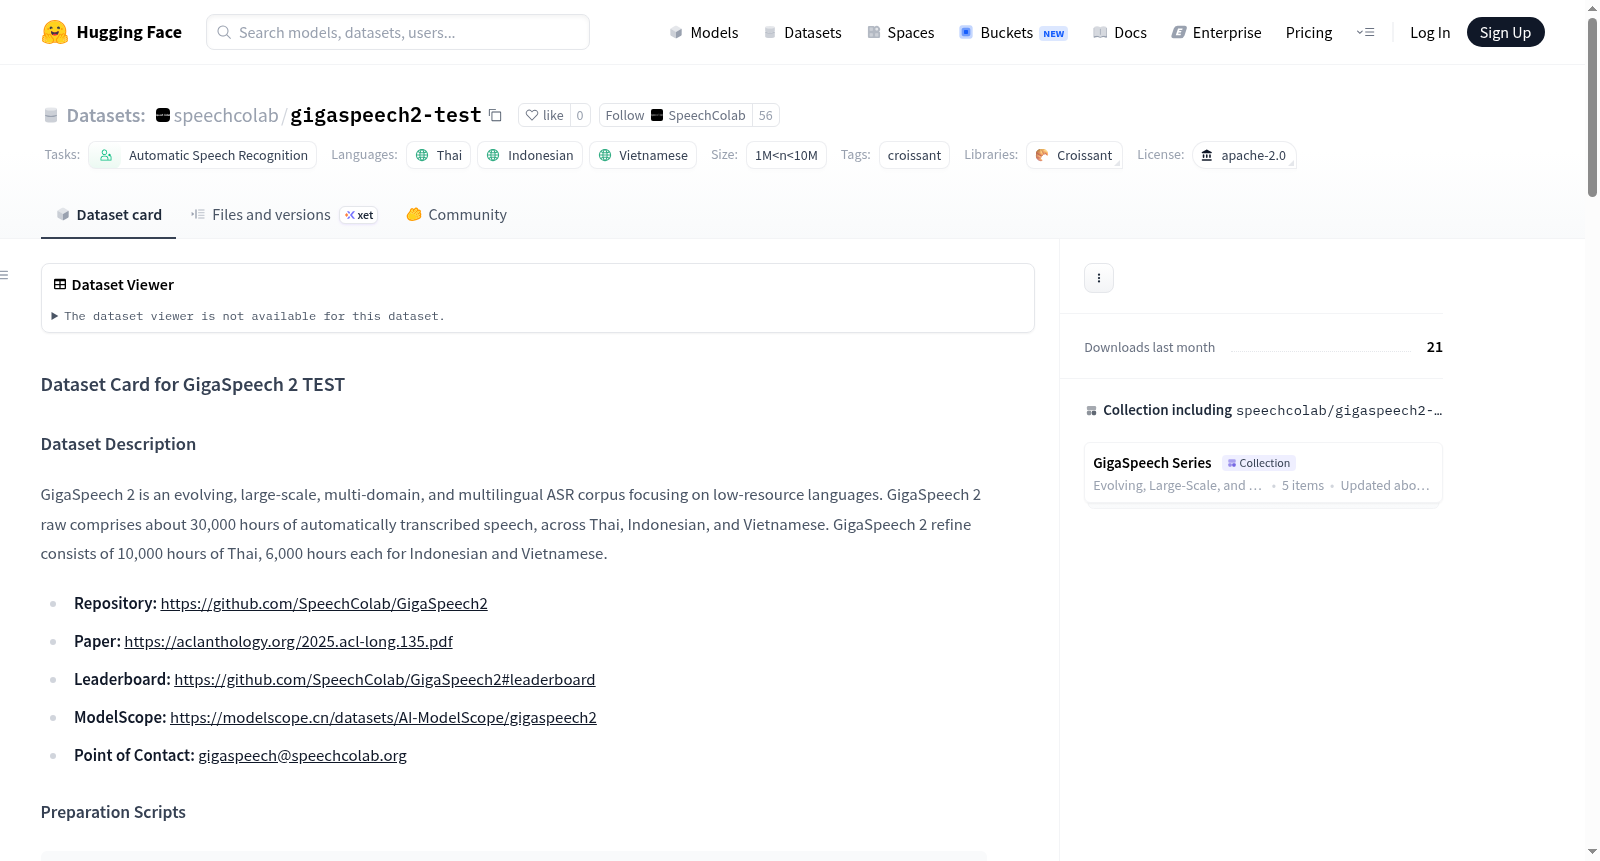
Task: Open Spaces in the top navigation
Action: coord(901,32)
